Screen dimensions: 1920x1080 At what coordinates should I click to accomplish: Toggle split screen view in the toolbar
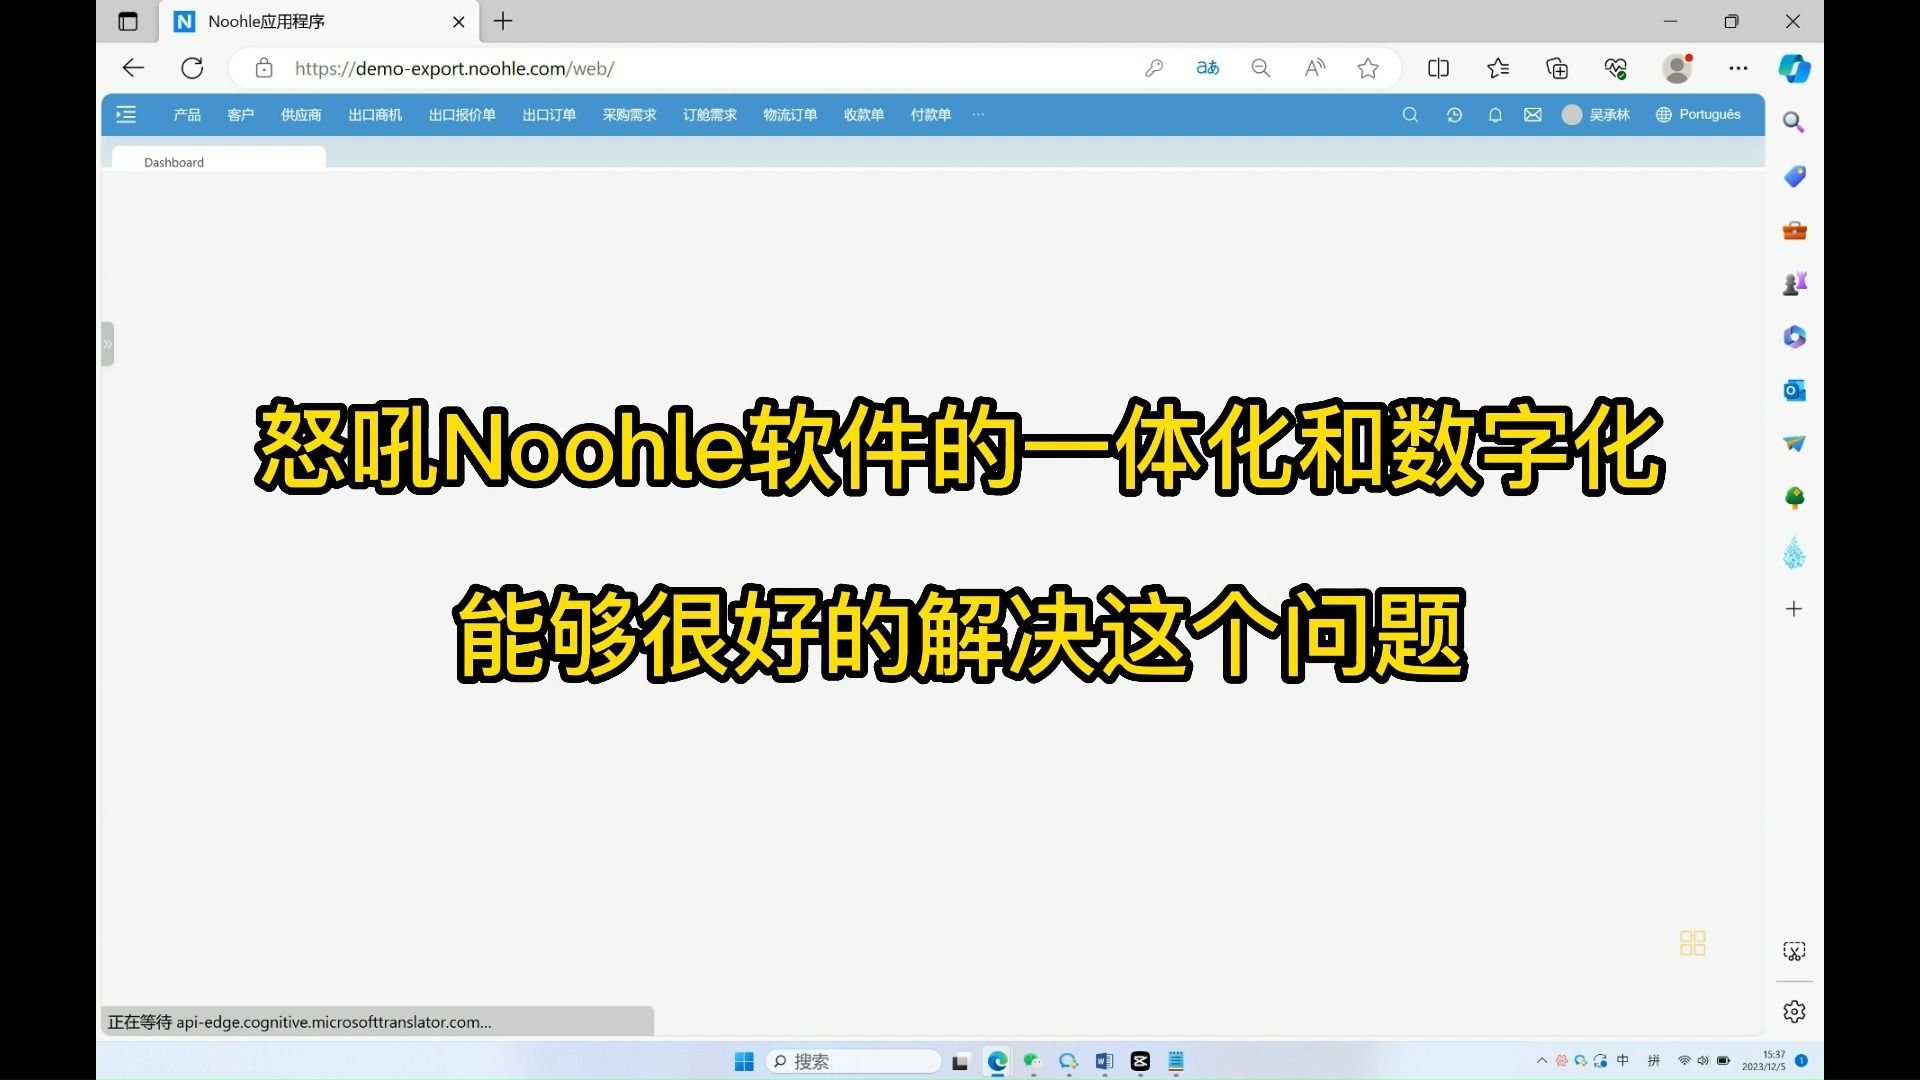point(1438,68)
